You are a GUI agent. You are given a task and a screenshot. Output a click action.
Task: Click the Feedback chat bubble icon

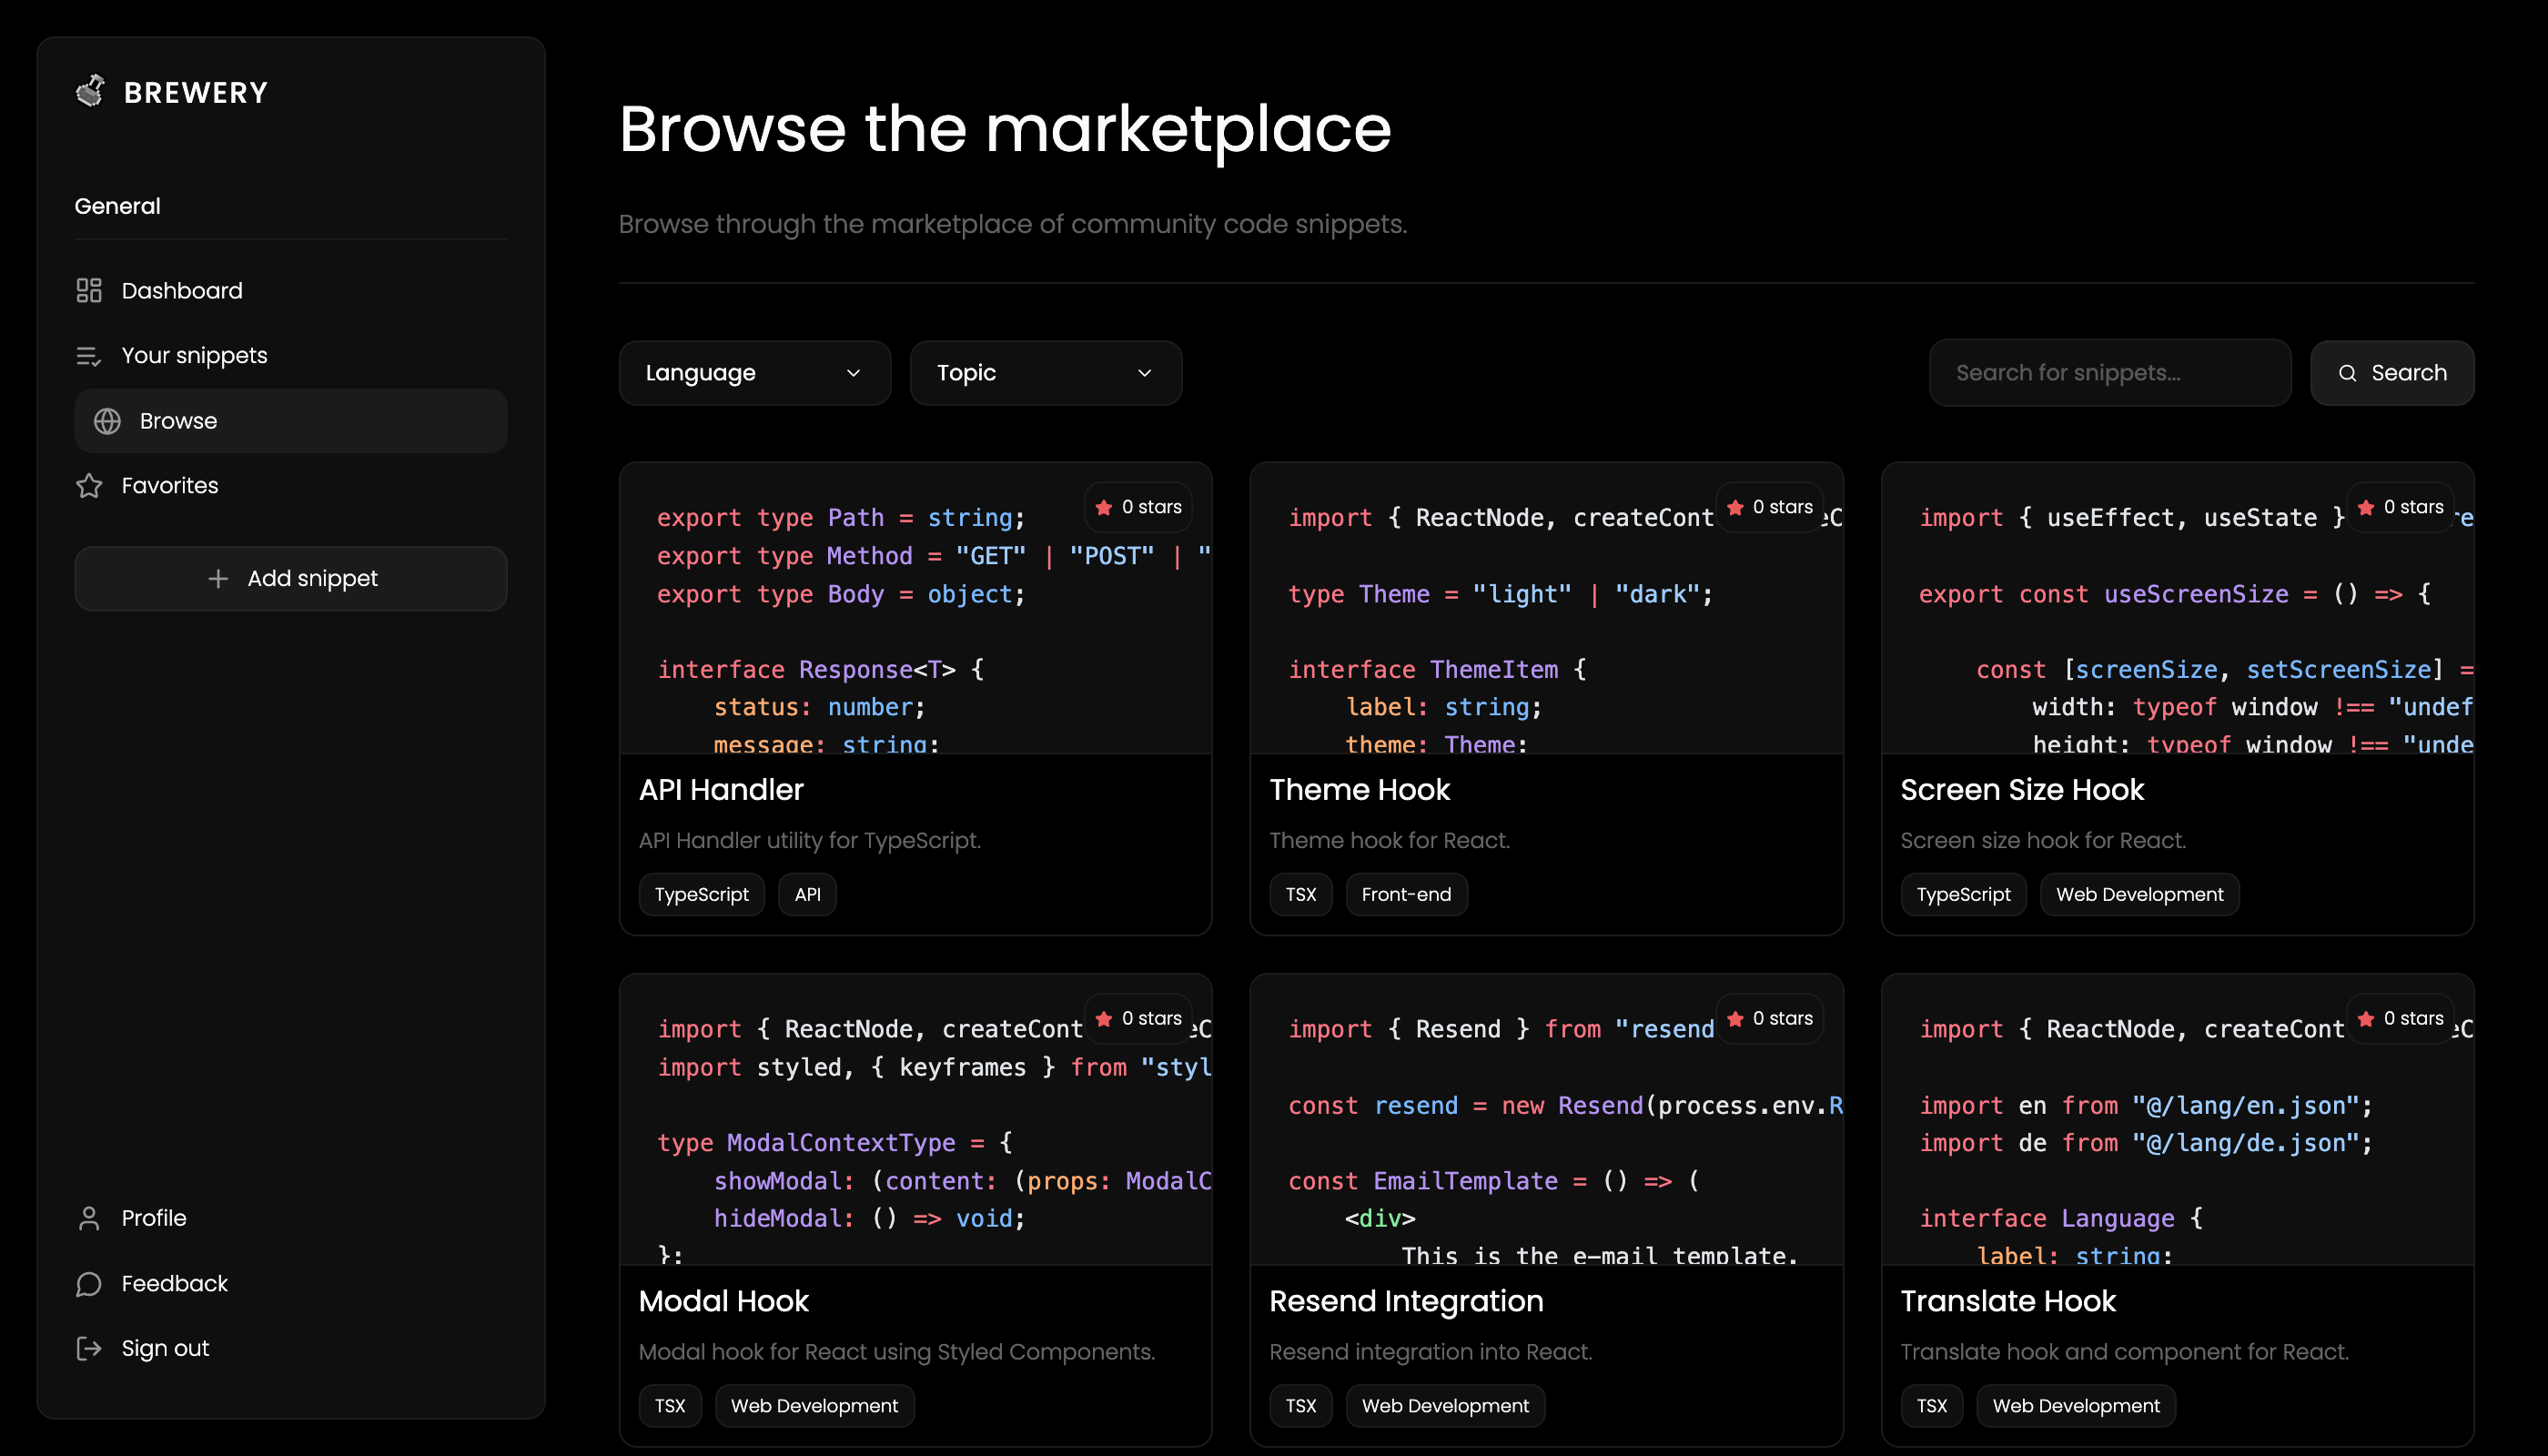[89, 1283]
